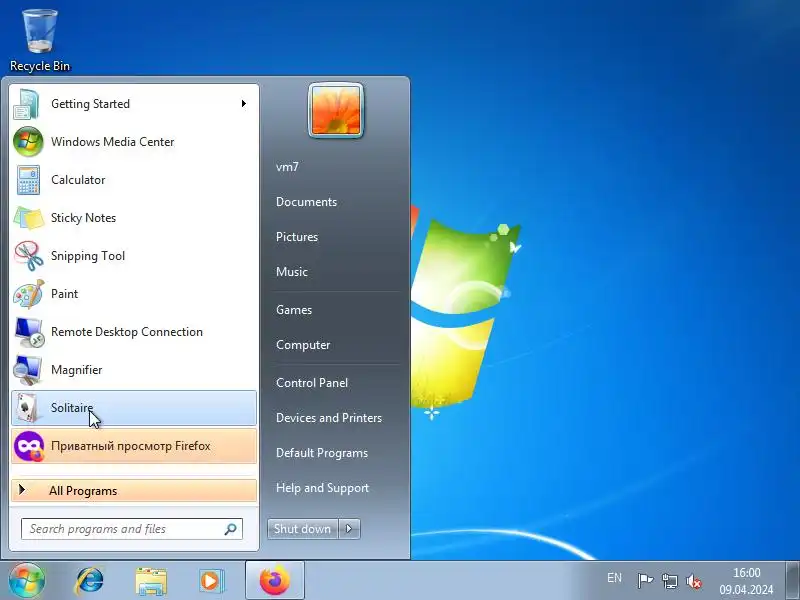Select the Remote Desktop Connection label
The width and height of the screenshot is (800, 600).
pyautogui.click(x=127, y=332)
